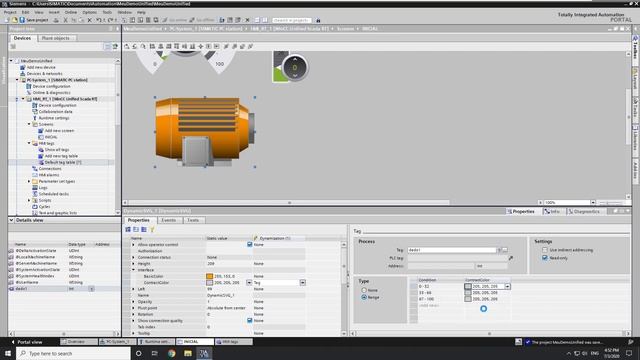640x360 pixels.
Task: Toggle the Read only checkbox
Action: click(545, 258)
